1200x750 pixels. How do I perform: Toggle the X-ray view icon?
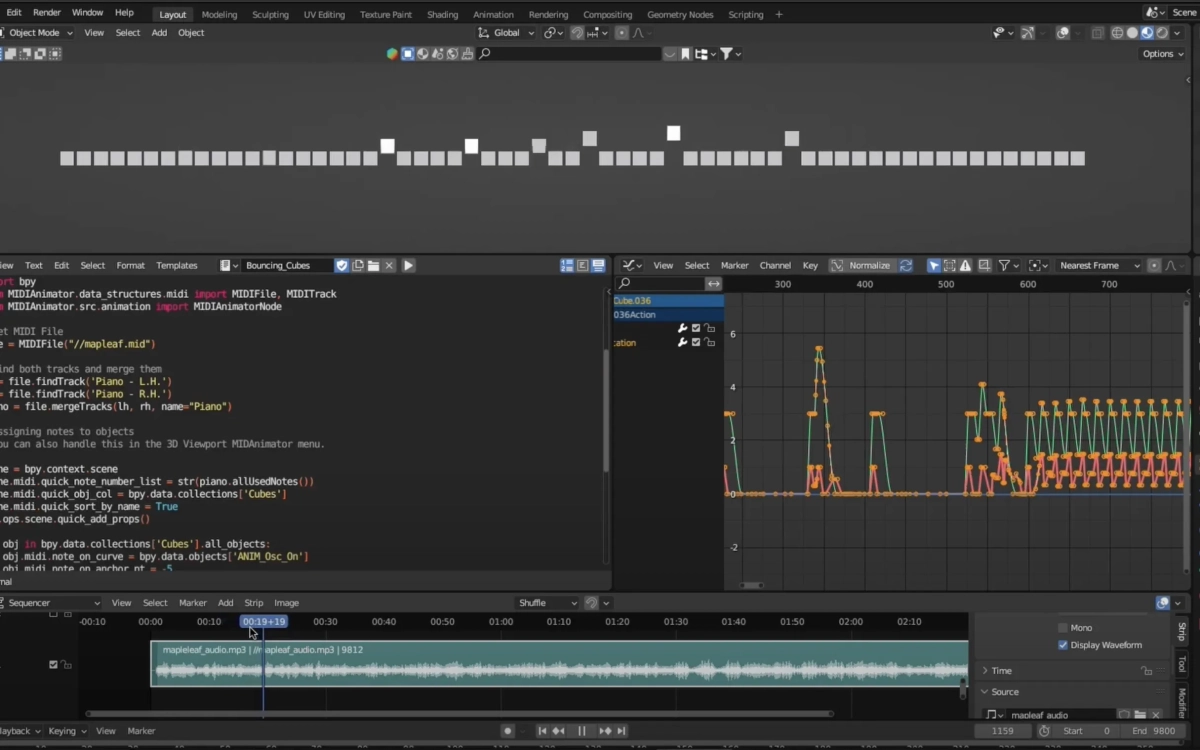[1098, 33]
